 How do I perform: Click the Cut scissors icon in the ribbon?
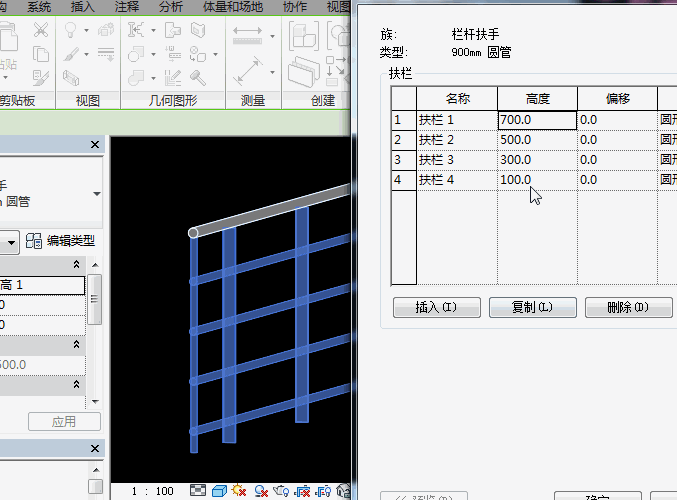[x=41, y=30]
